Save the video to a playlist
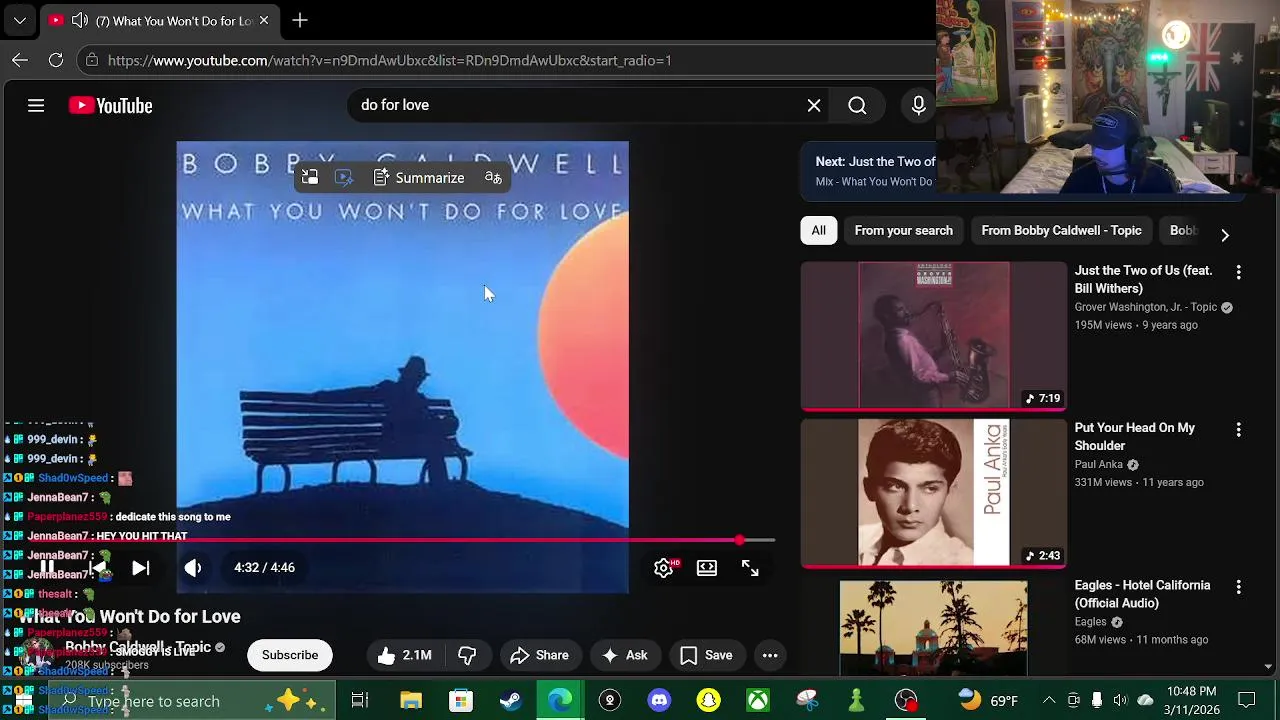 (706, 655)
